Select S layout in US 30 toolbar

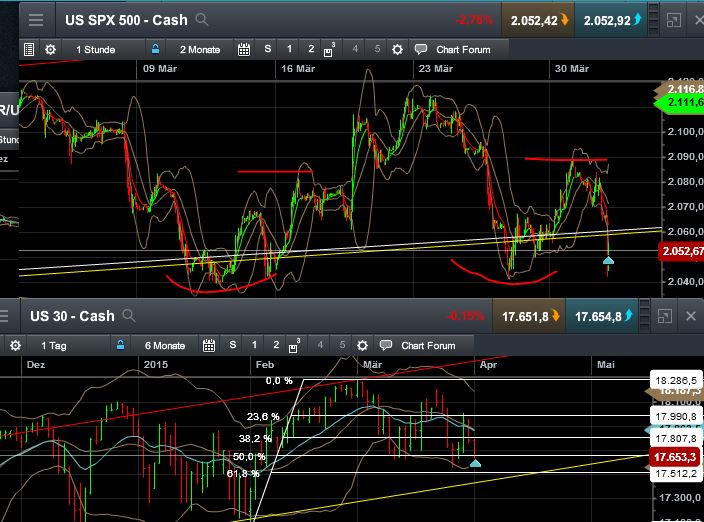[233, 345]
